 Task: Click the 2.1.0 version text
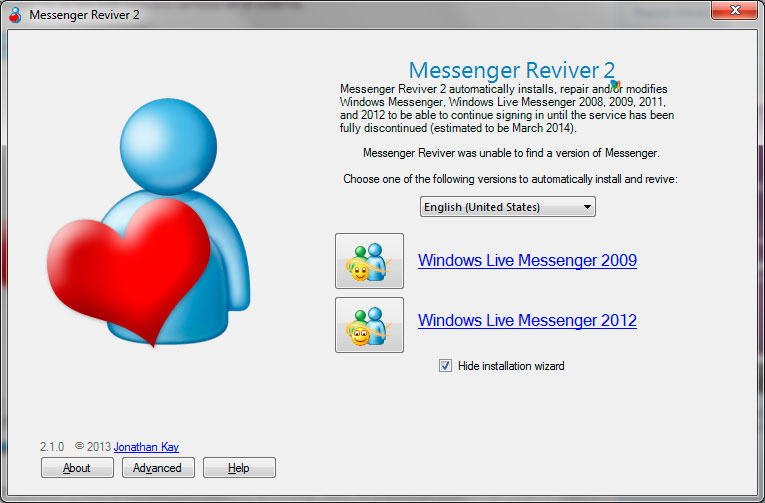click(x=52, y=447)
